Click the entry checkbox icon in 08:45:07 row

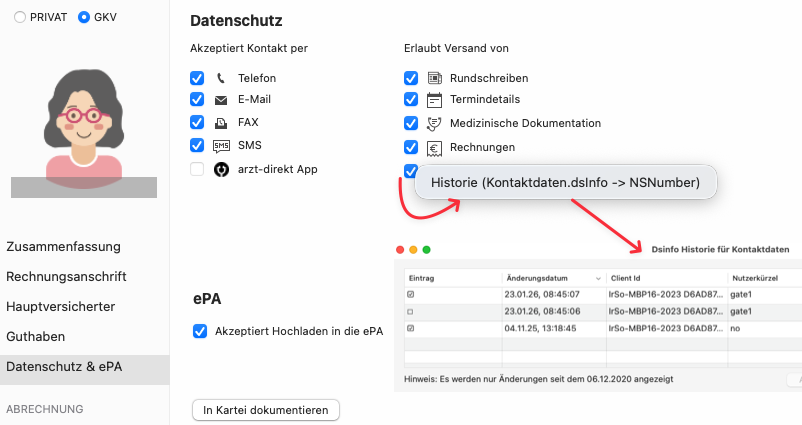coord(411,295)
